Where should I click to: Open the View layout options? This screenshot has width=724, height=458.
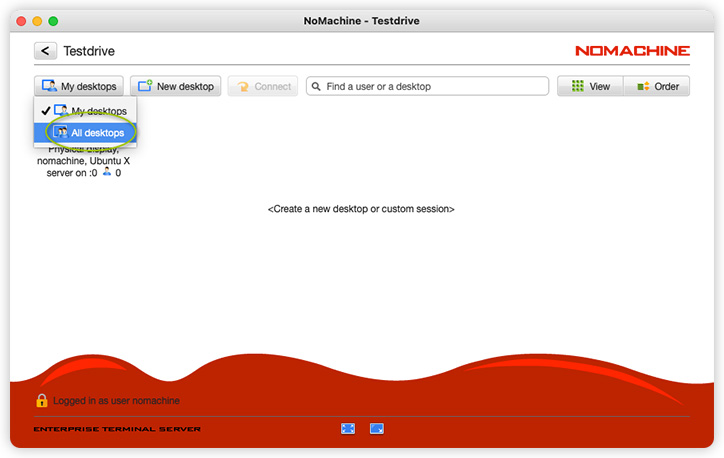590,87
